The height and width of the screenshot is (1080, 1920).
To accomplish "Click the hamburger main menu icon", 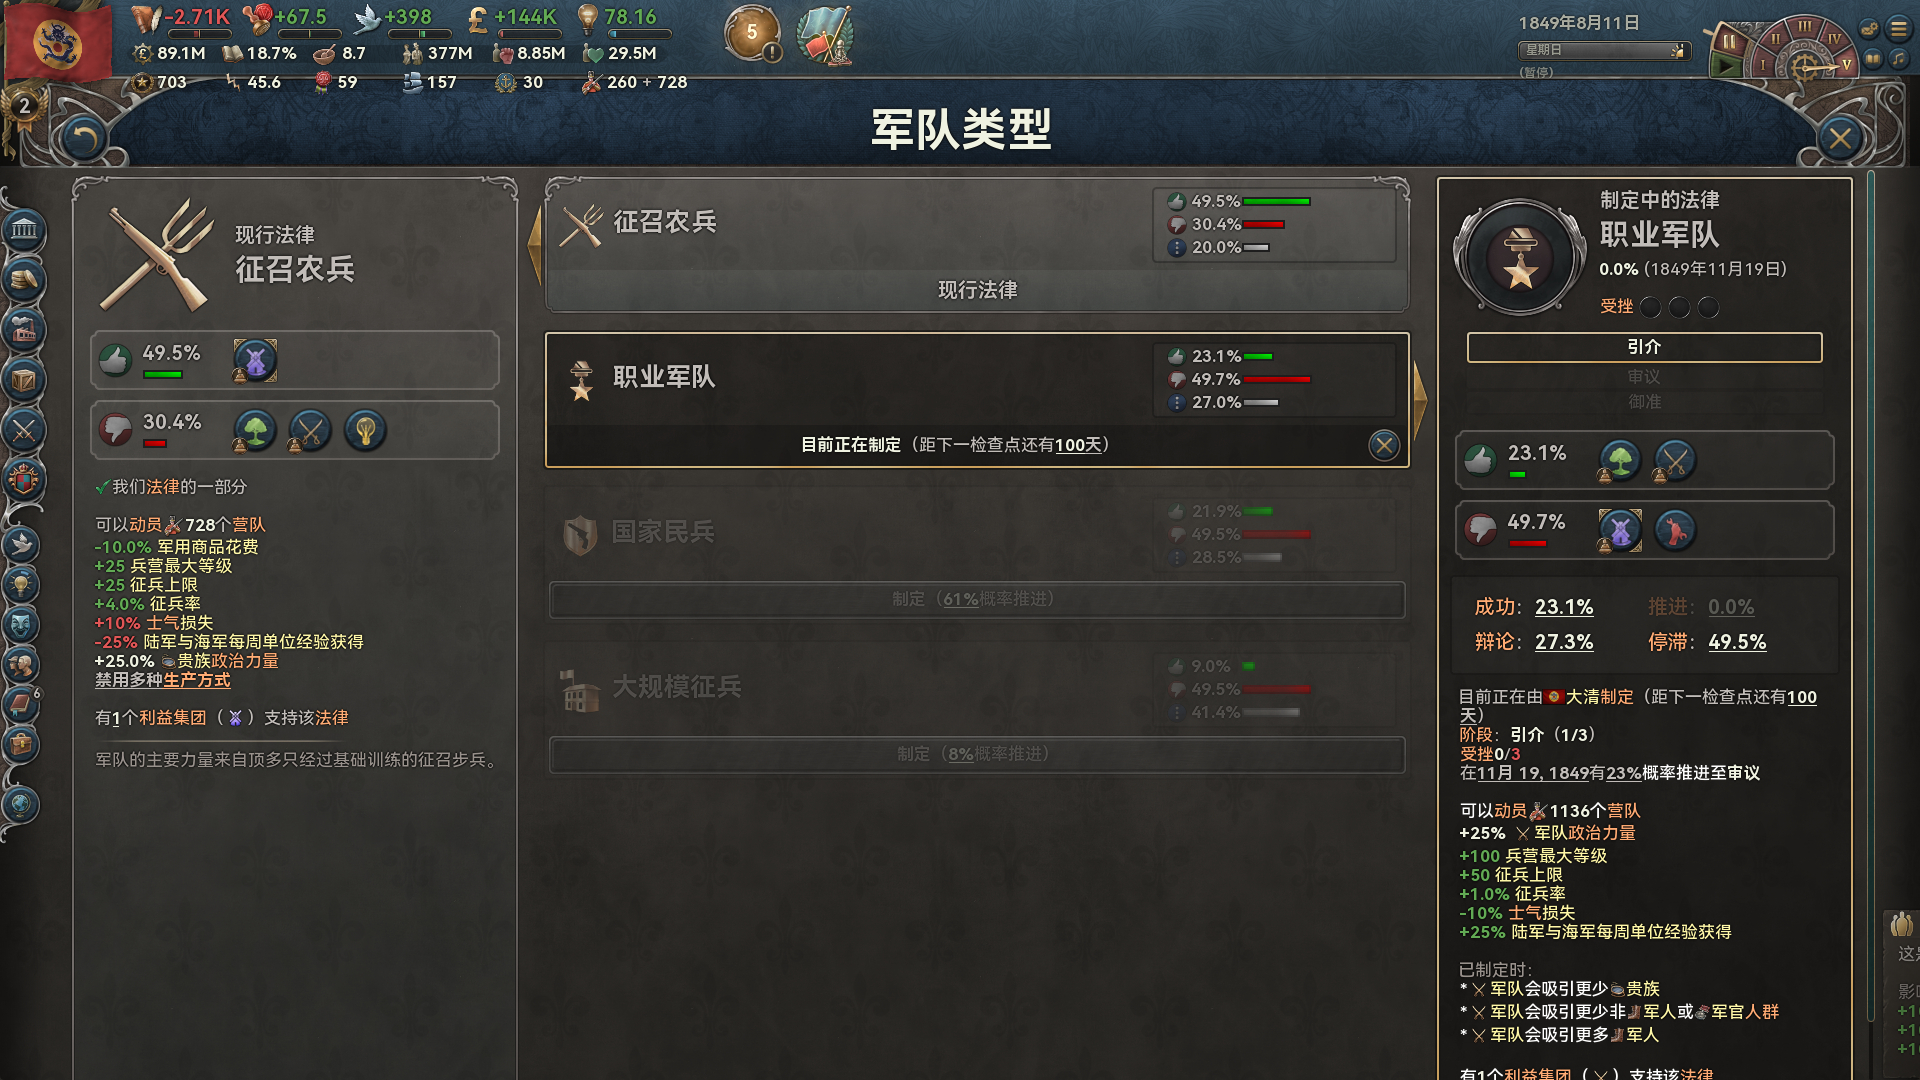I will [1898, 28].
